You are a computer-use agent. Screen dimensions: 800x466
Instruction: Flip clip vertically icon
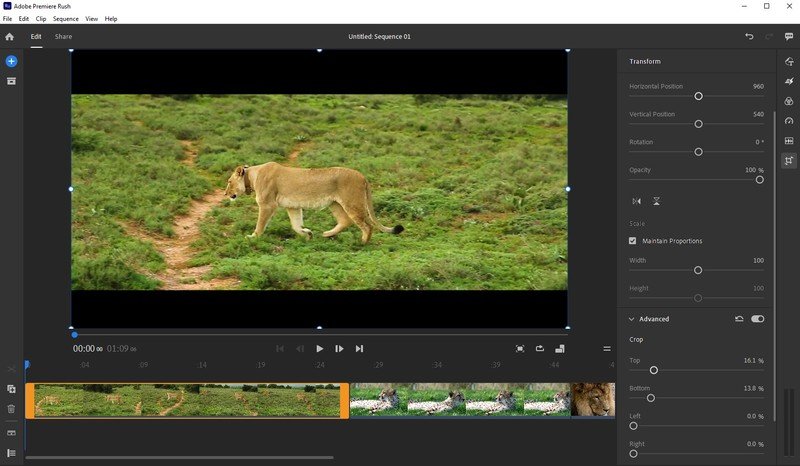[x=656, y=201]
